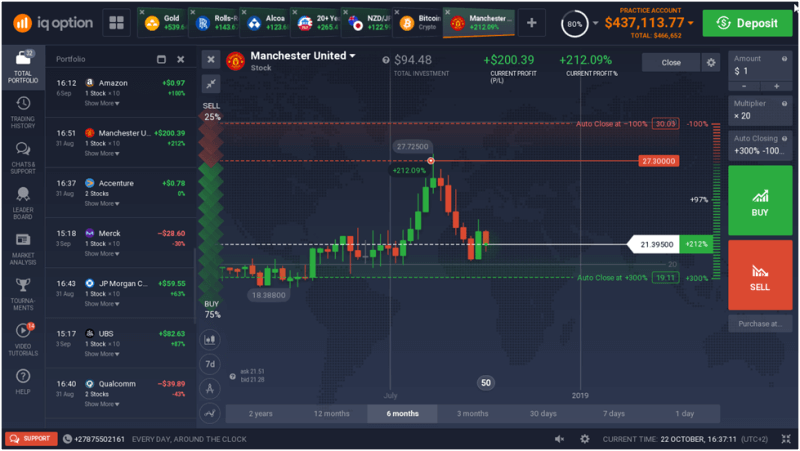800x451 pixels.
Task: Open the Leader Board sidebar icon
Action: pyautogui.click(x=23, y=203)
